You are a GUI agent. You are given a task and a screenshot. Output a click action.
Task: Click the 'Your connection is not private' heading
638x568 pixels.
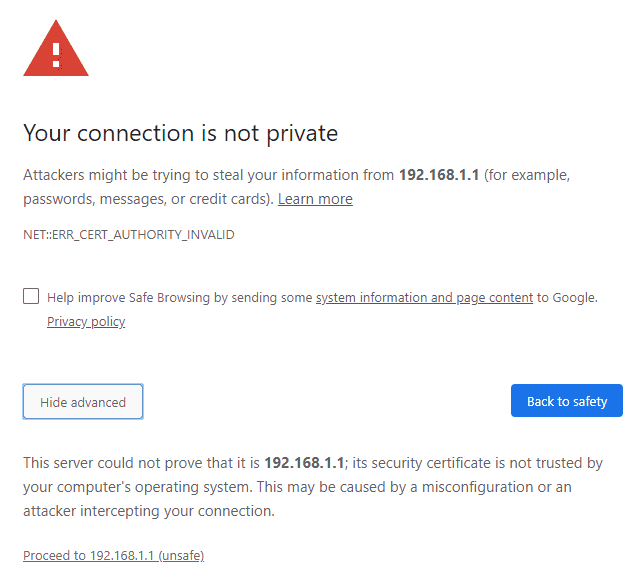click(x=181, y=133)
